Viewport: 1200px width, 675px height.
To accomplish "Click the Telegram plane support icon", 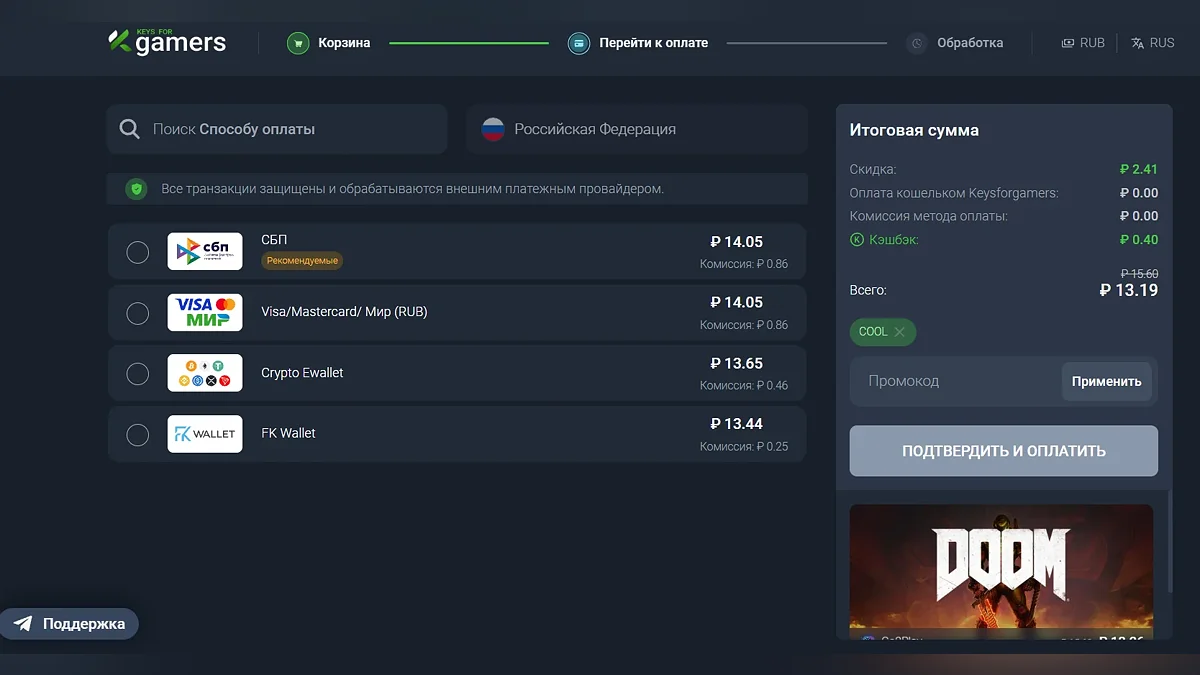I will pyautogui.click(x=23, y=624).
